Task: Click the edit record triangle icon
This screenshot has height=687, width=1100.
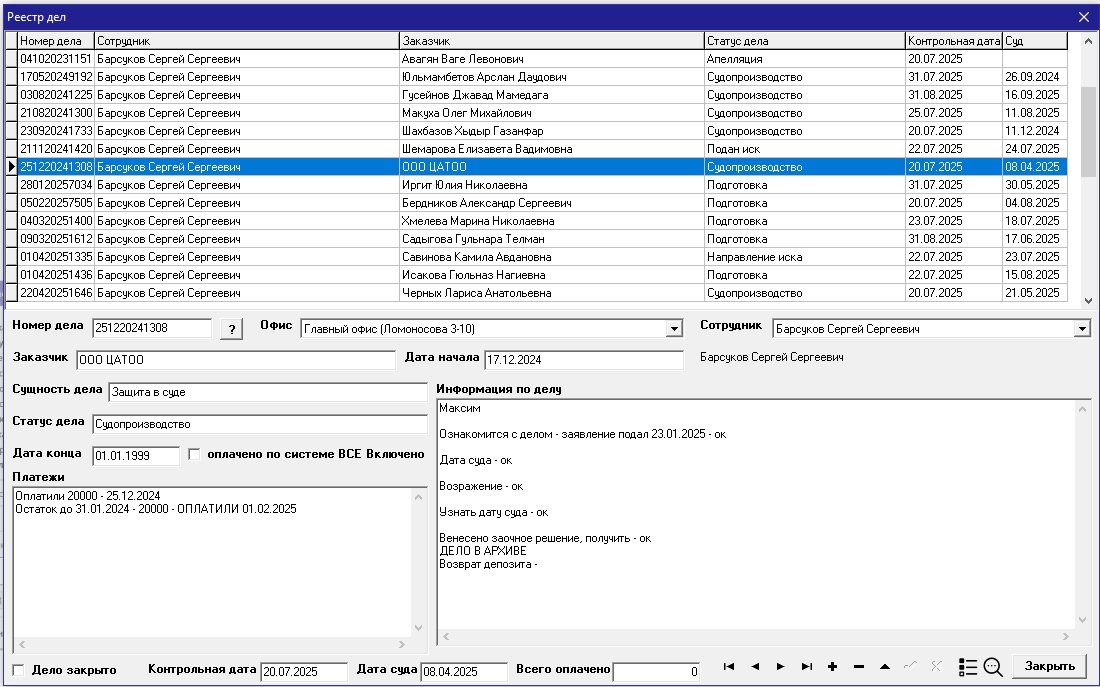Action: tap(885, 667)
